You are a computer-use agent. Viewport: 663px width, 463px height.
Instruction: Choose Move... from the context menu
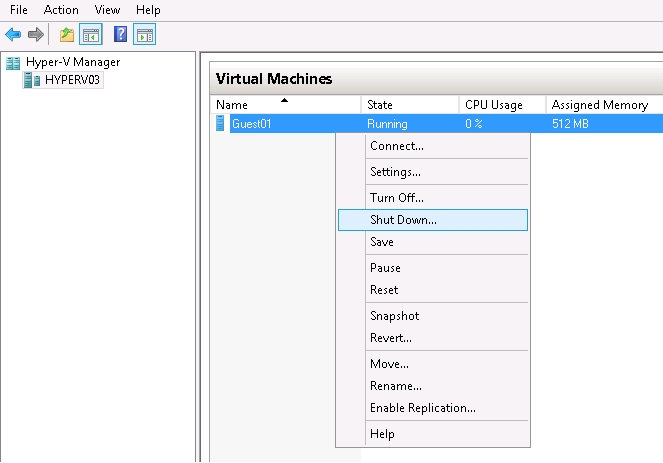point(433,364)
